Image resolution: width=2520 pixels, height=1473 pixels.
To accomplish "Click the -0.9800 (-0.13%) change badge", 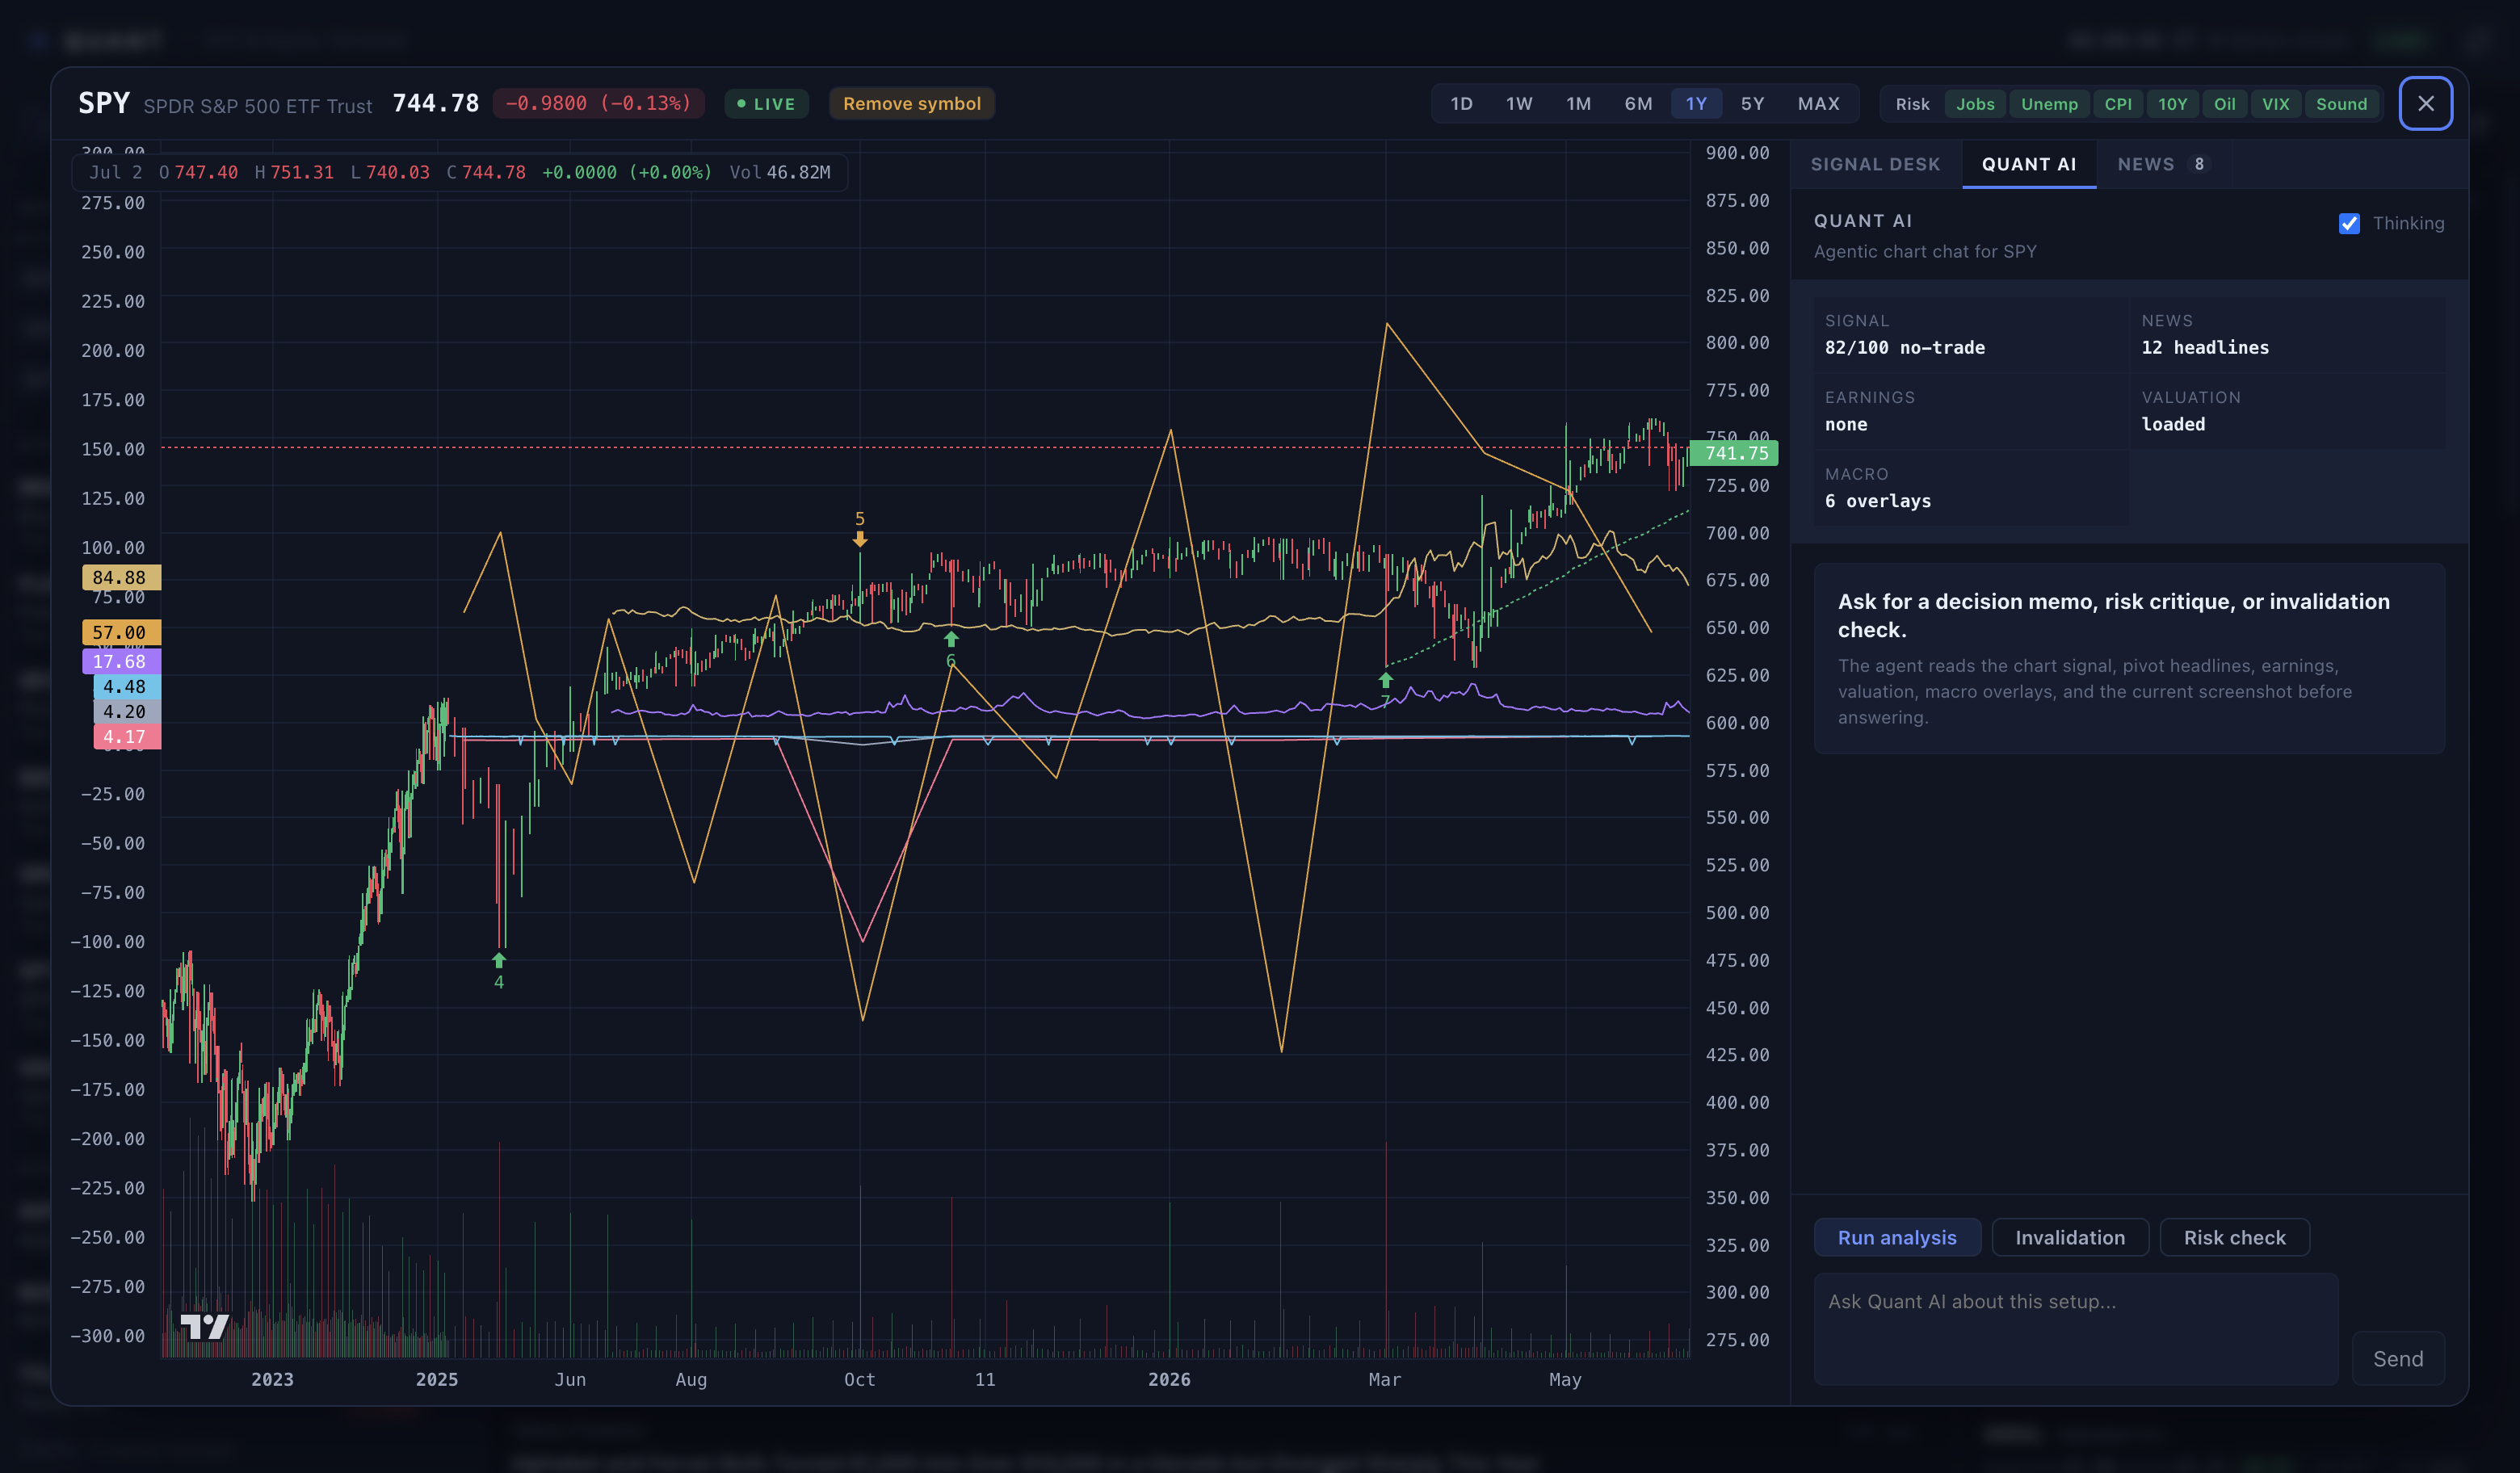I will click(x=598, y=103).
